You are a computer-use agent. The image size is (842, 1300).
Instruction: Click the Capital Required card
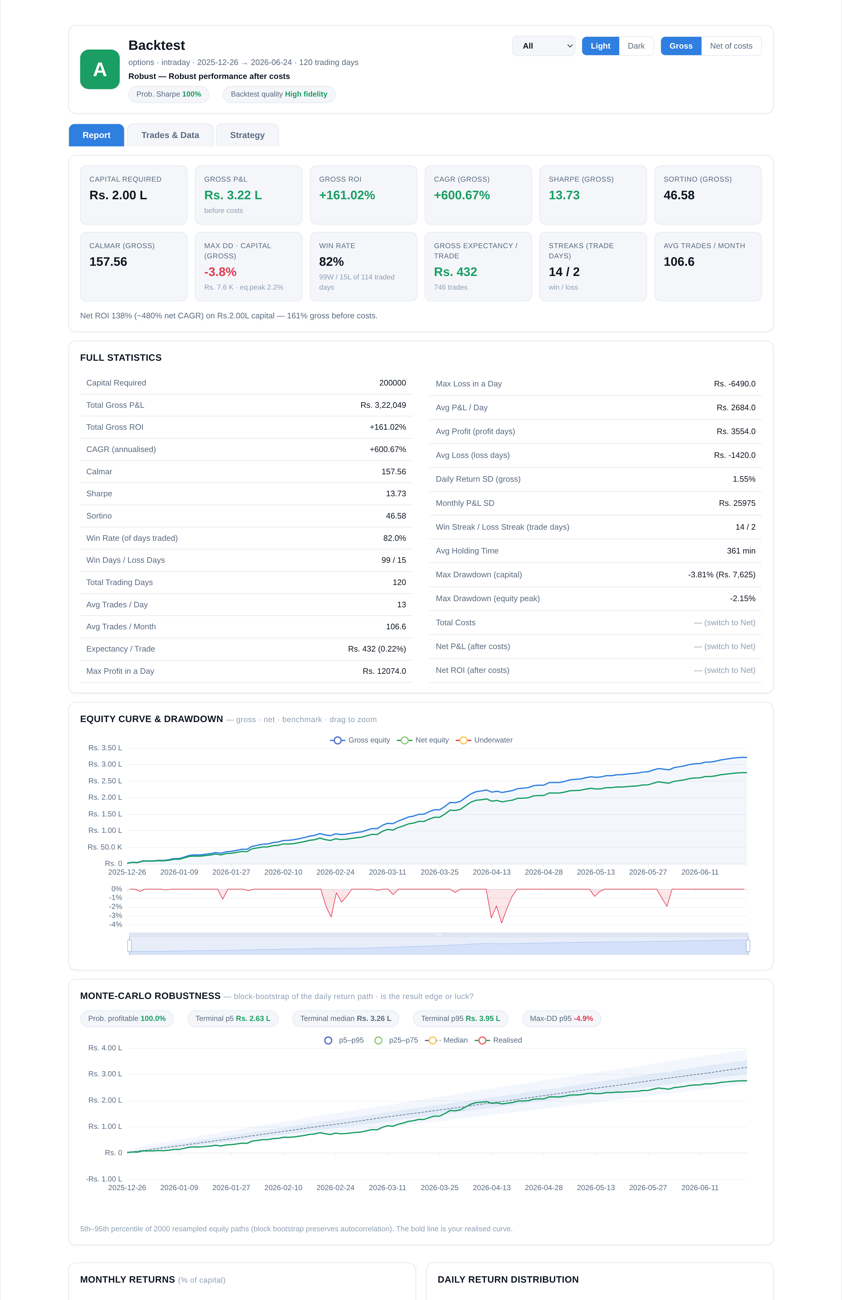point(134,195)
